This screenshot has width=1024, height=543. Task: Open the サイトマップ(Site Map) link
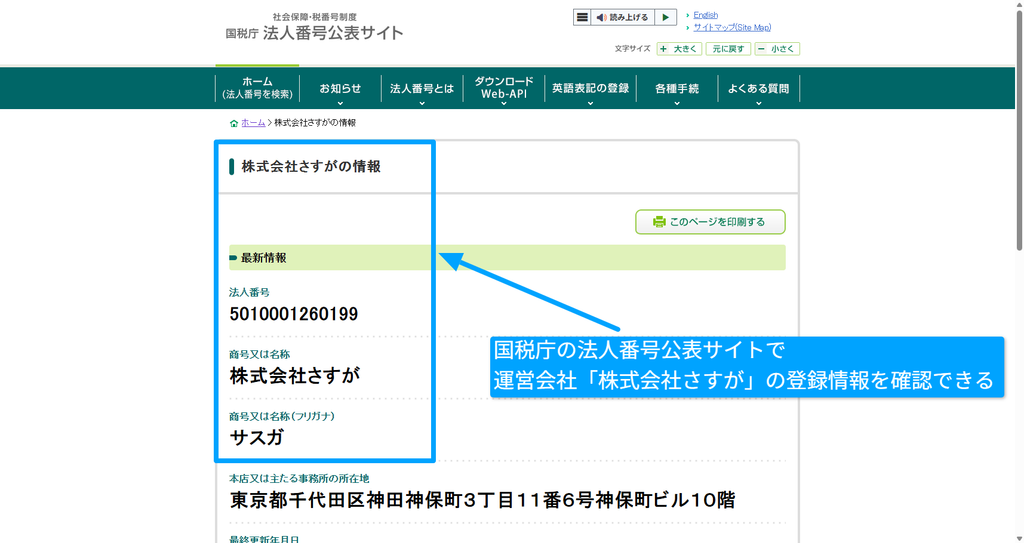[732, 27]
